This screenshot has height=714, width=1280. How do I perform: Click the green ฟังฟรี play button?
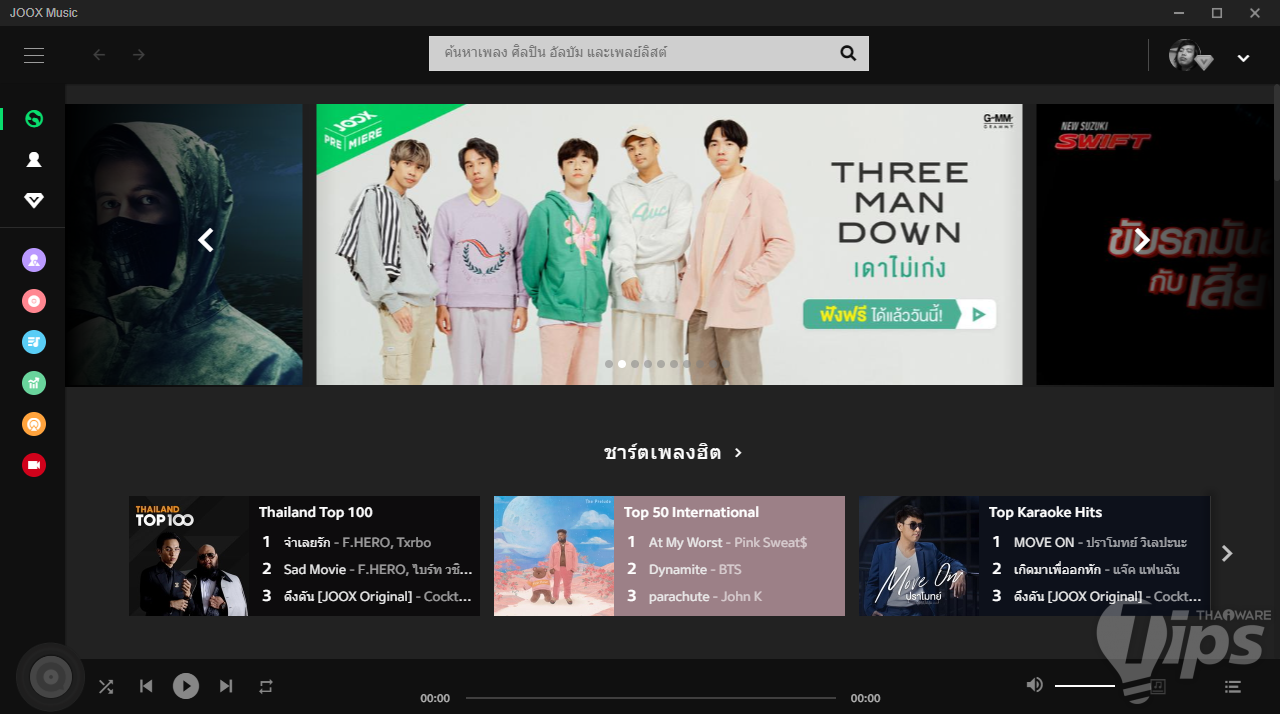[899, 314]
